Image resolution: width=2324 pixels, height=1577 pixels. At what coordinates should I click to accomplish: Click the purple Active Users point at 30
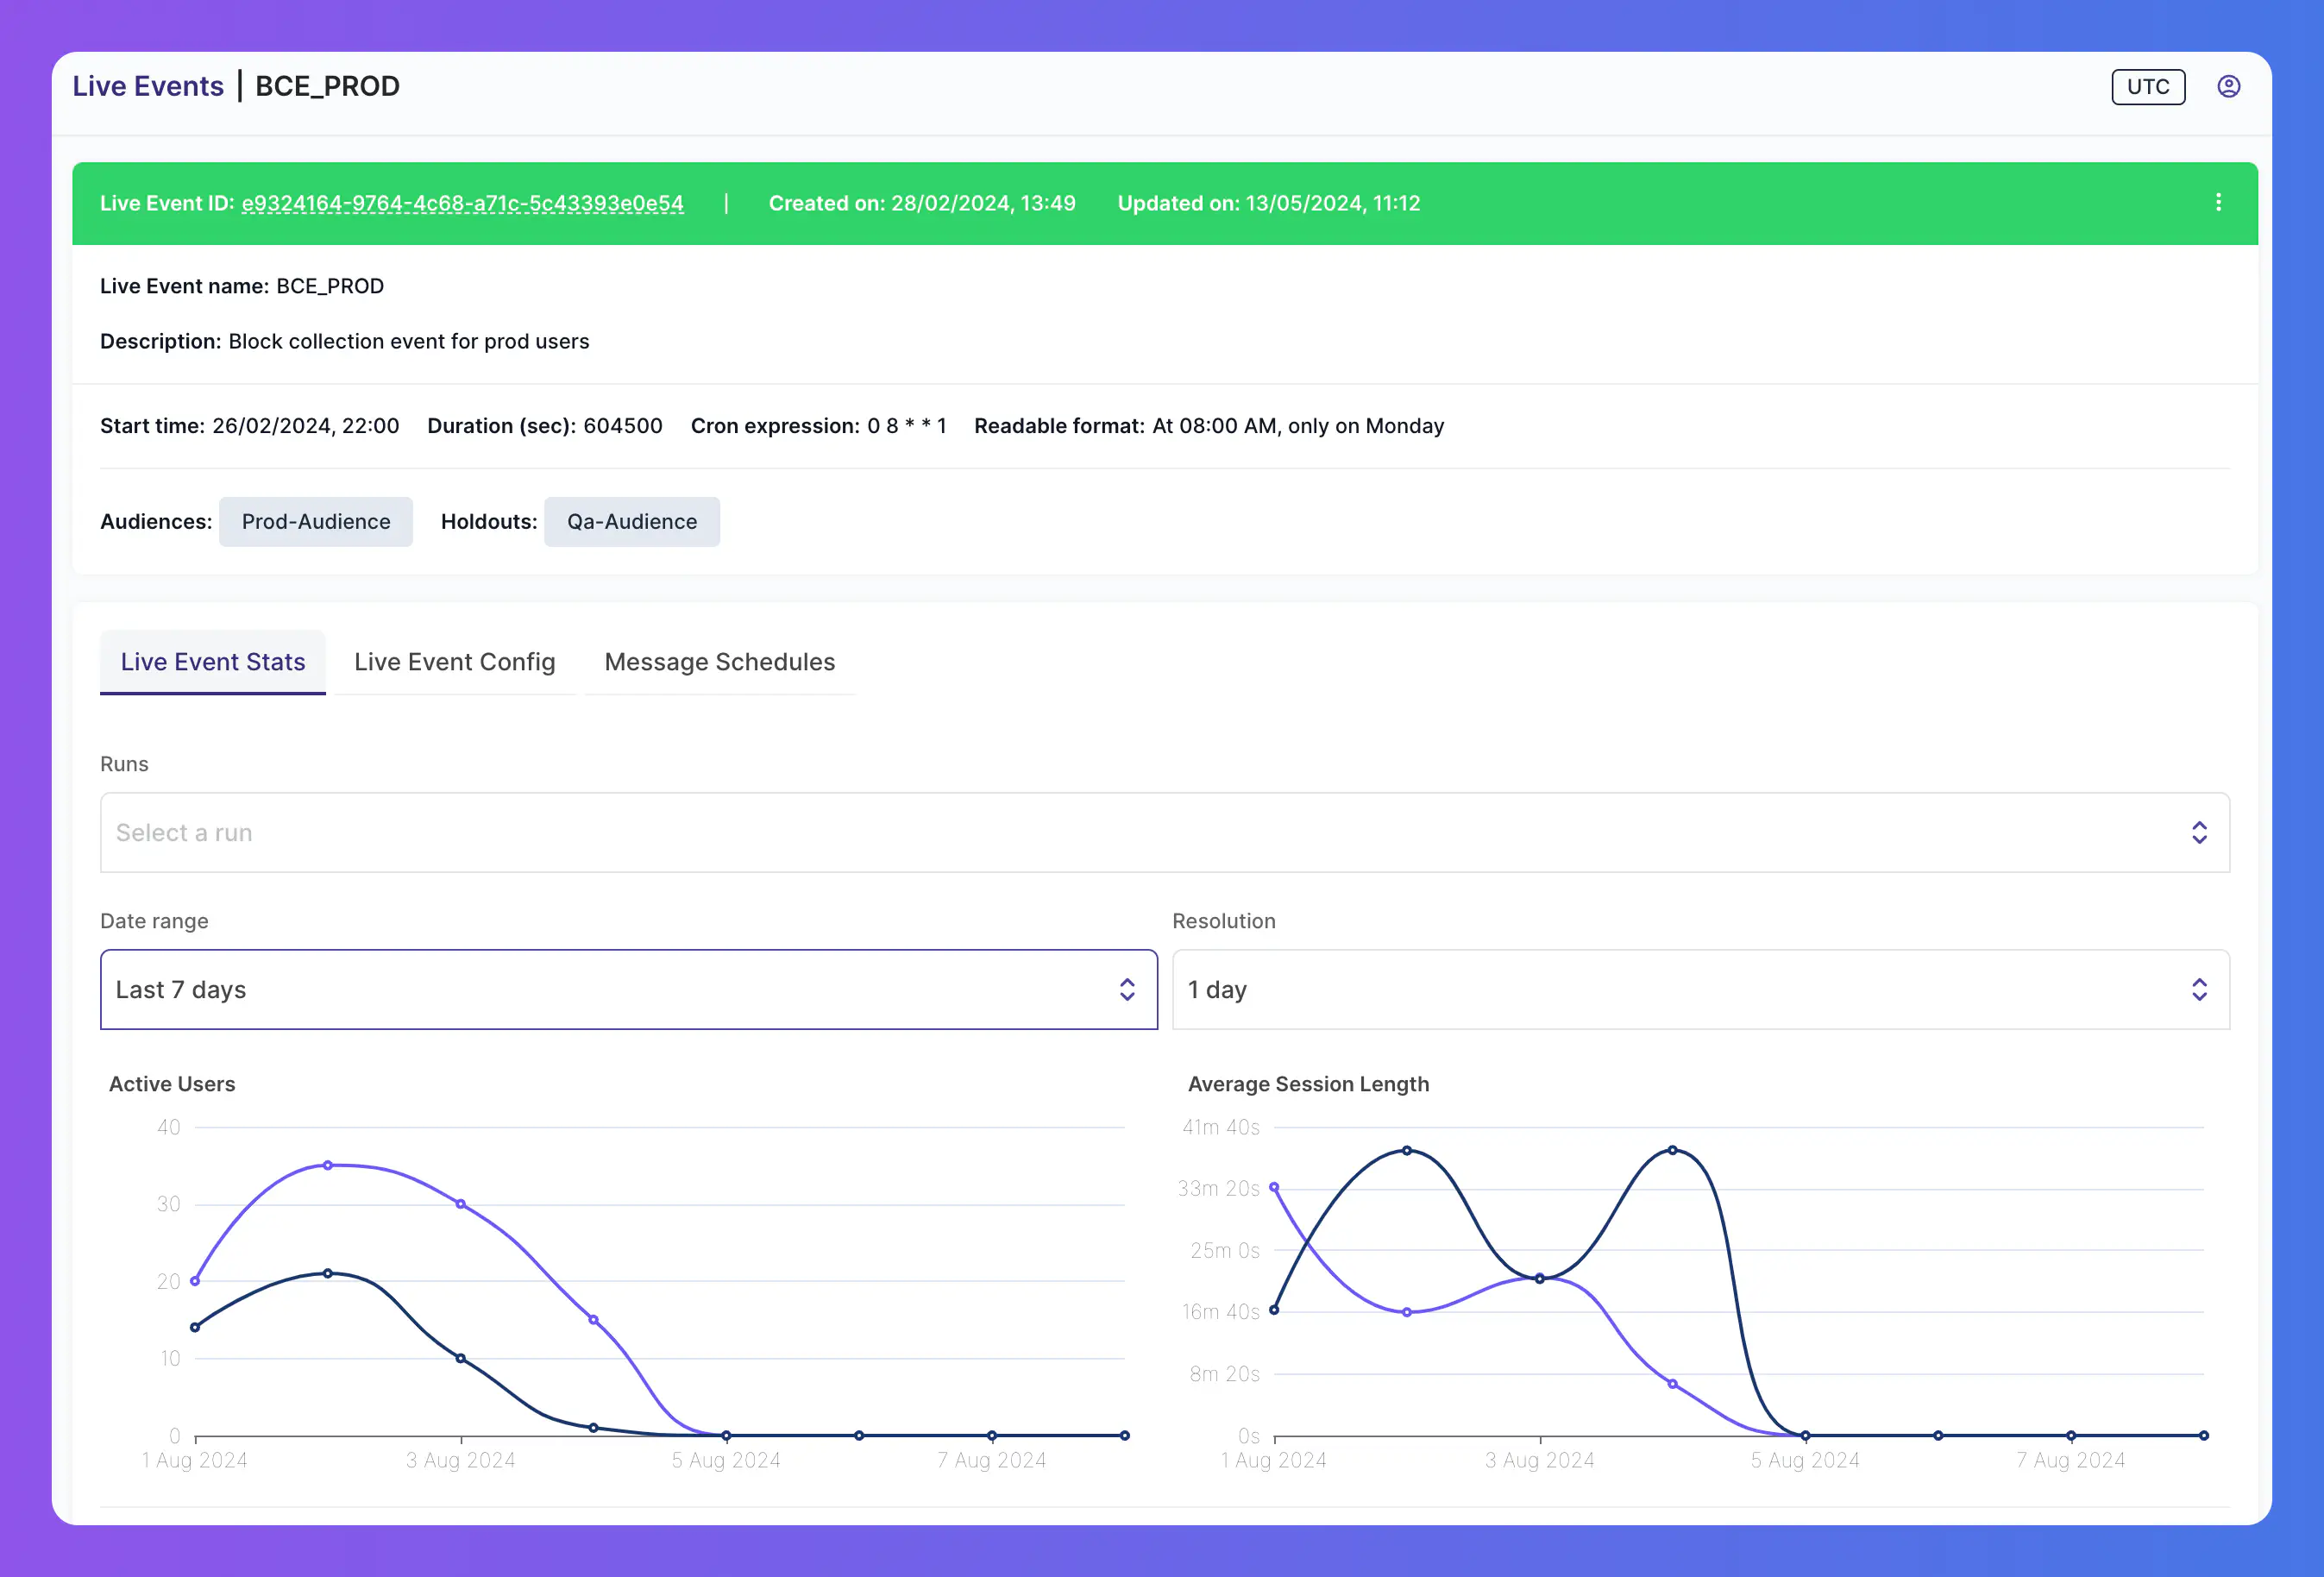click(x=461, y=1204)
